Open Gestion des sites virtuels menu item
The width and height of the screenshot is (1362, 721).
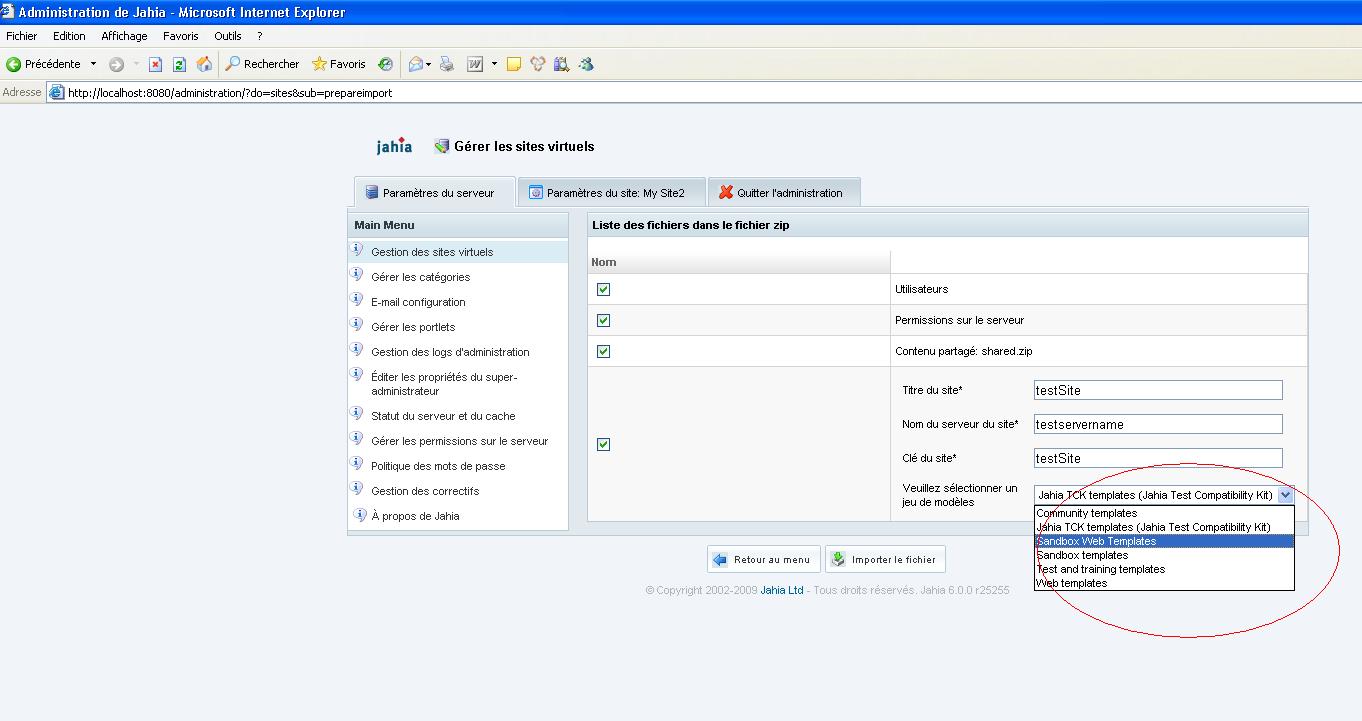432,252
